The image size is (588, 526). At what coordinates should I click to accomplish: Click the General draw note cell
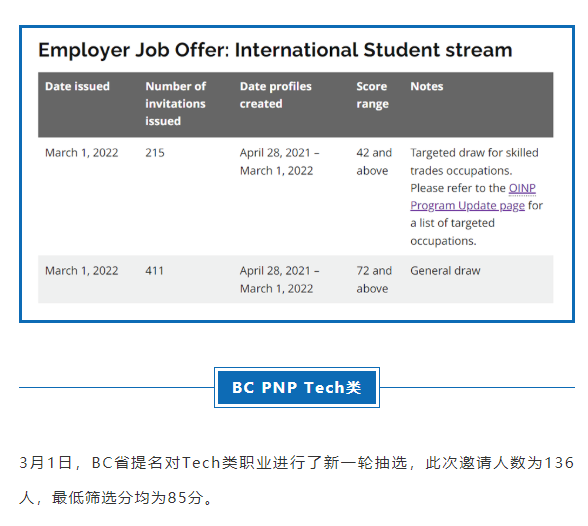coord(445,270)
